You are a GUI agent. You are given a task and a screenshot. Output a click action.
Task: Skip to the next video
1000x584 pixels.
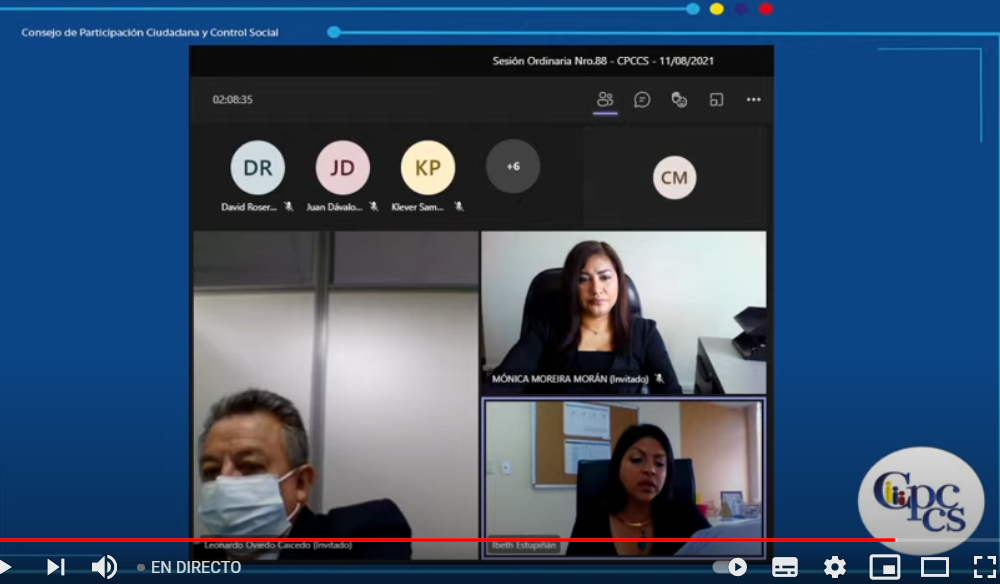[x=56, y=567]
